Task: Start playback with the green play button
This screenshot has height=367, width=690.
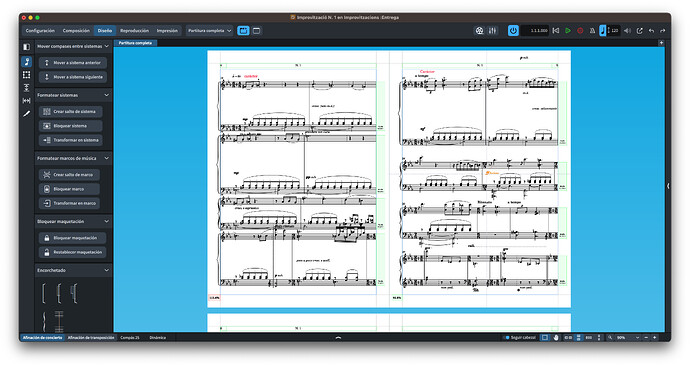Action: click(x=568, y=30)
